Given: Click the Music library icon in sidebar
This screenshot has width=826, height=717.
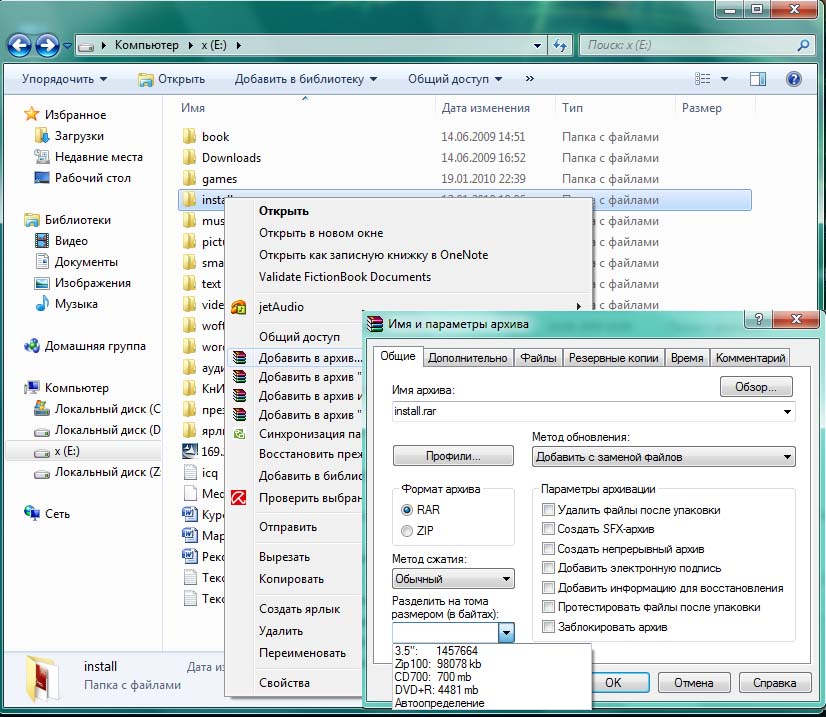Looking at the screenshot, I should tap(42, 304).
